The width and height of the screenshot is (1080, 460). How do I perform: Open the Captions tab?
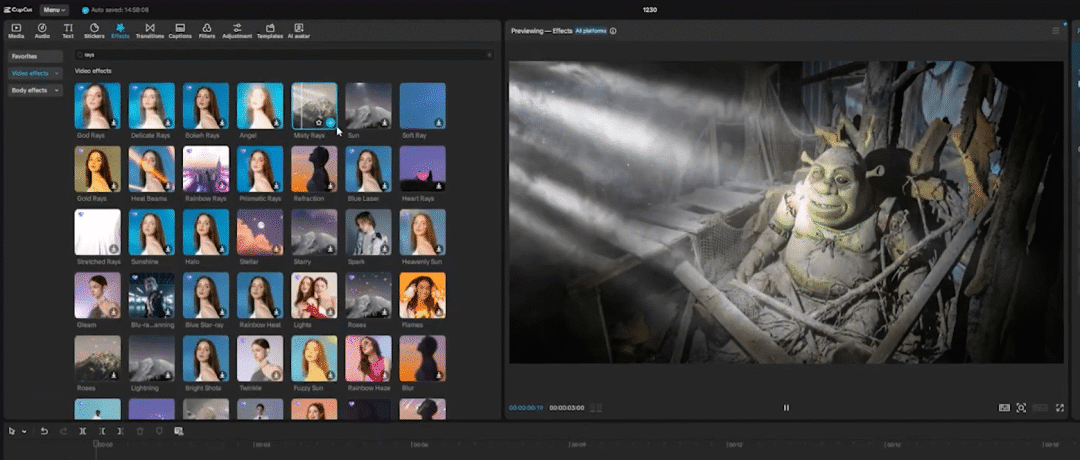point(180,31)
